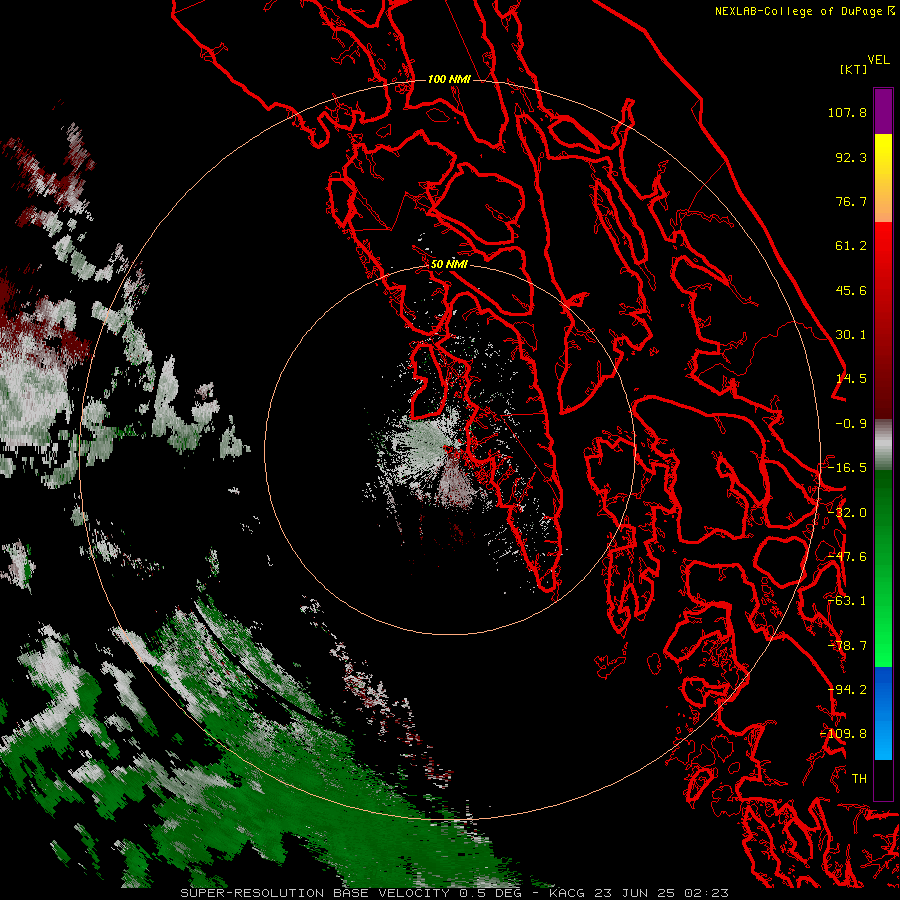The image size is (900, 900).
Task: Click the 50 NMI range ring label
Action: [x=449, y=264]
